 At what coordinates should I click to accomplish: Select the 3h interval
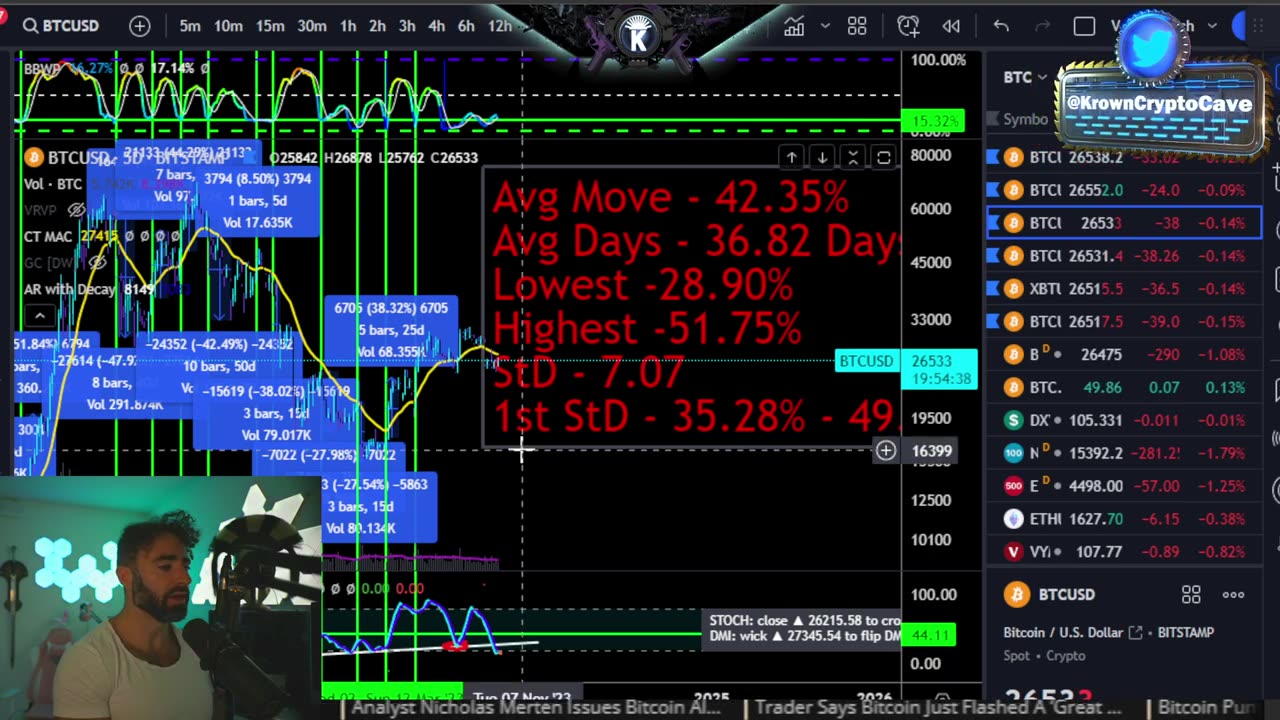tap(407, 26)
